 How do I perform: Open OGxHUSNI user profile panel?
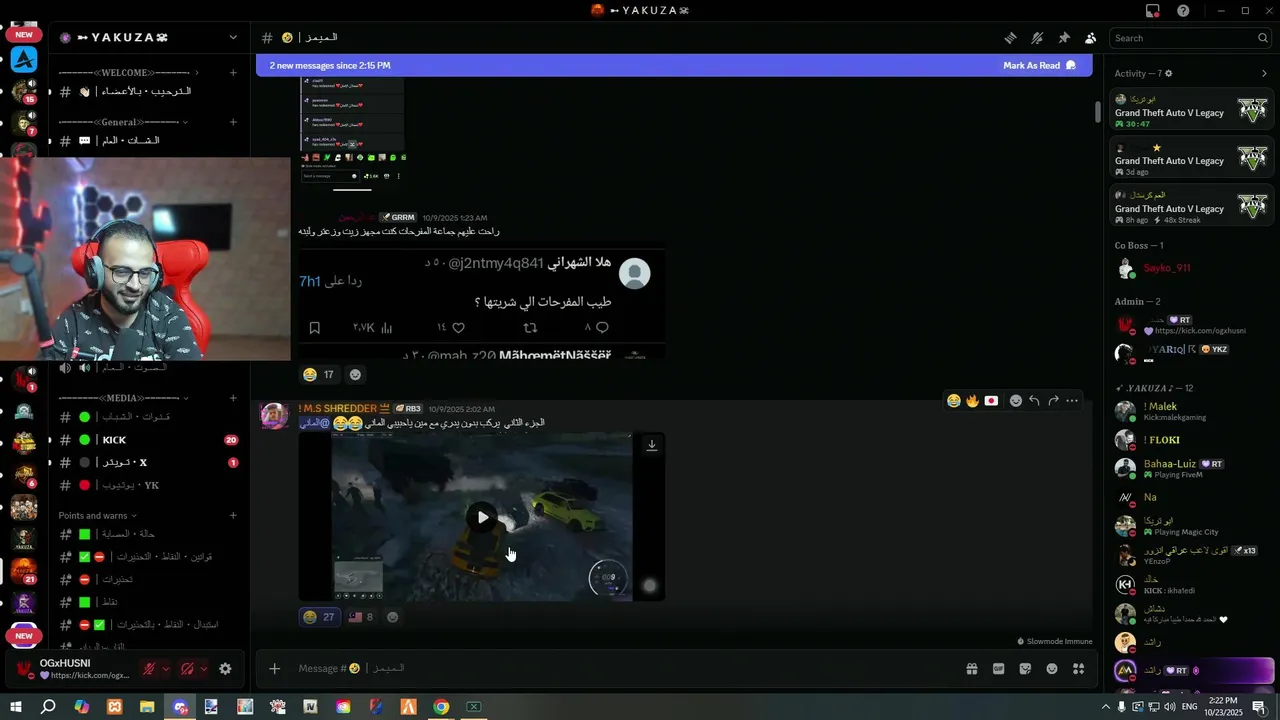72,669
